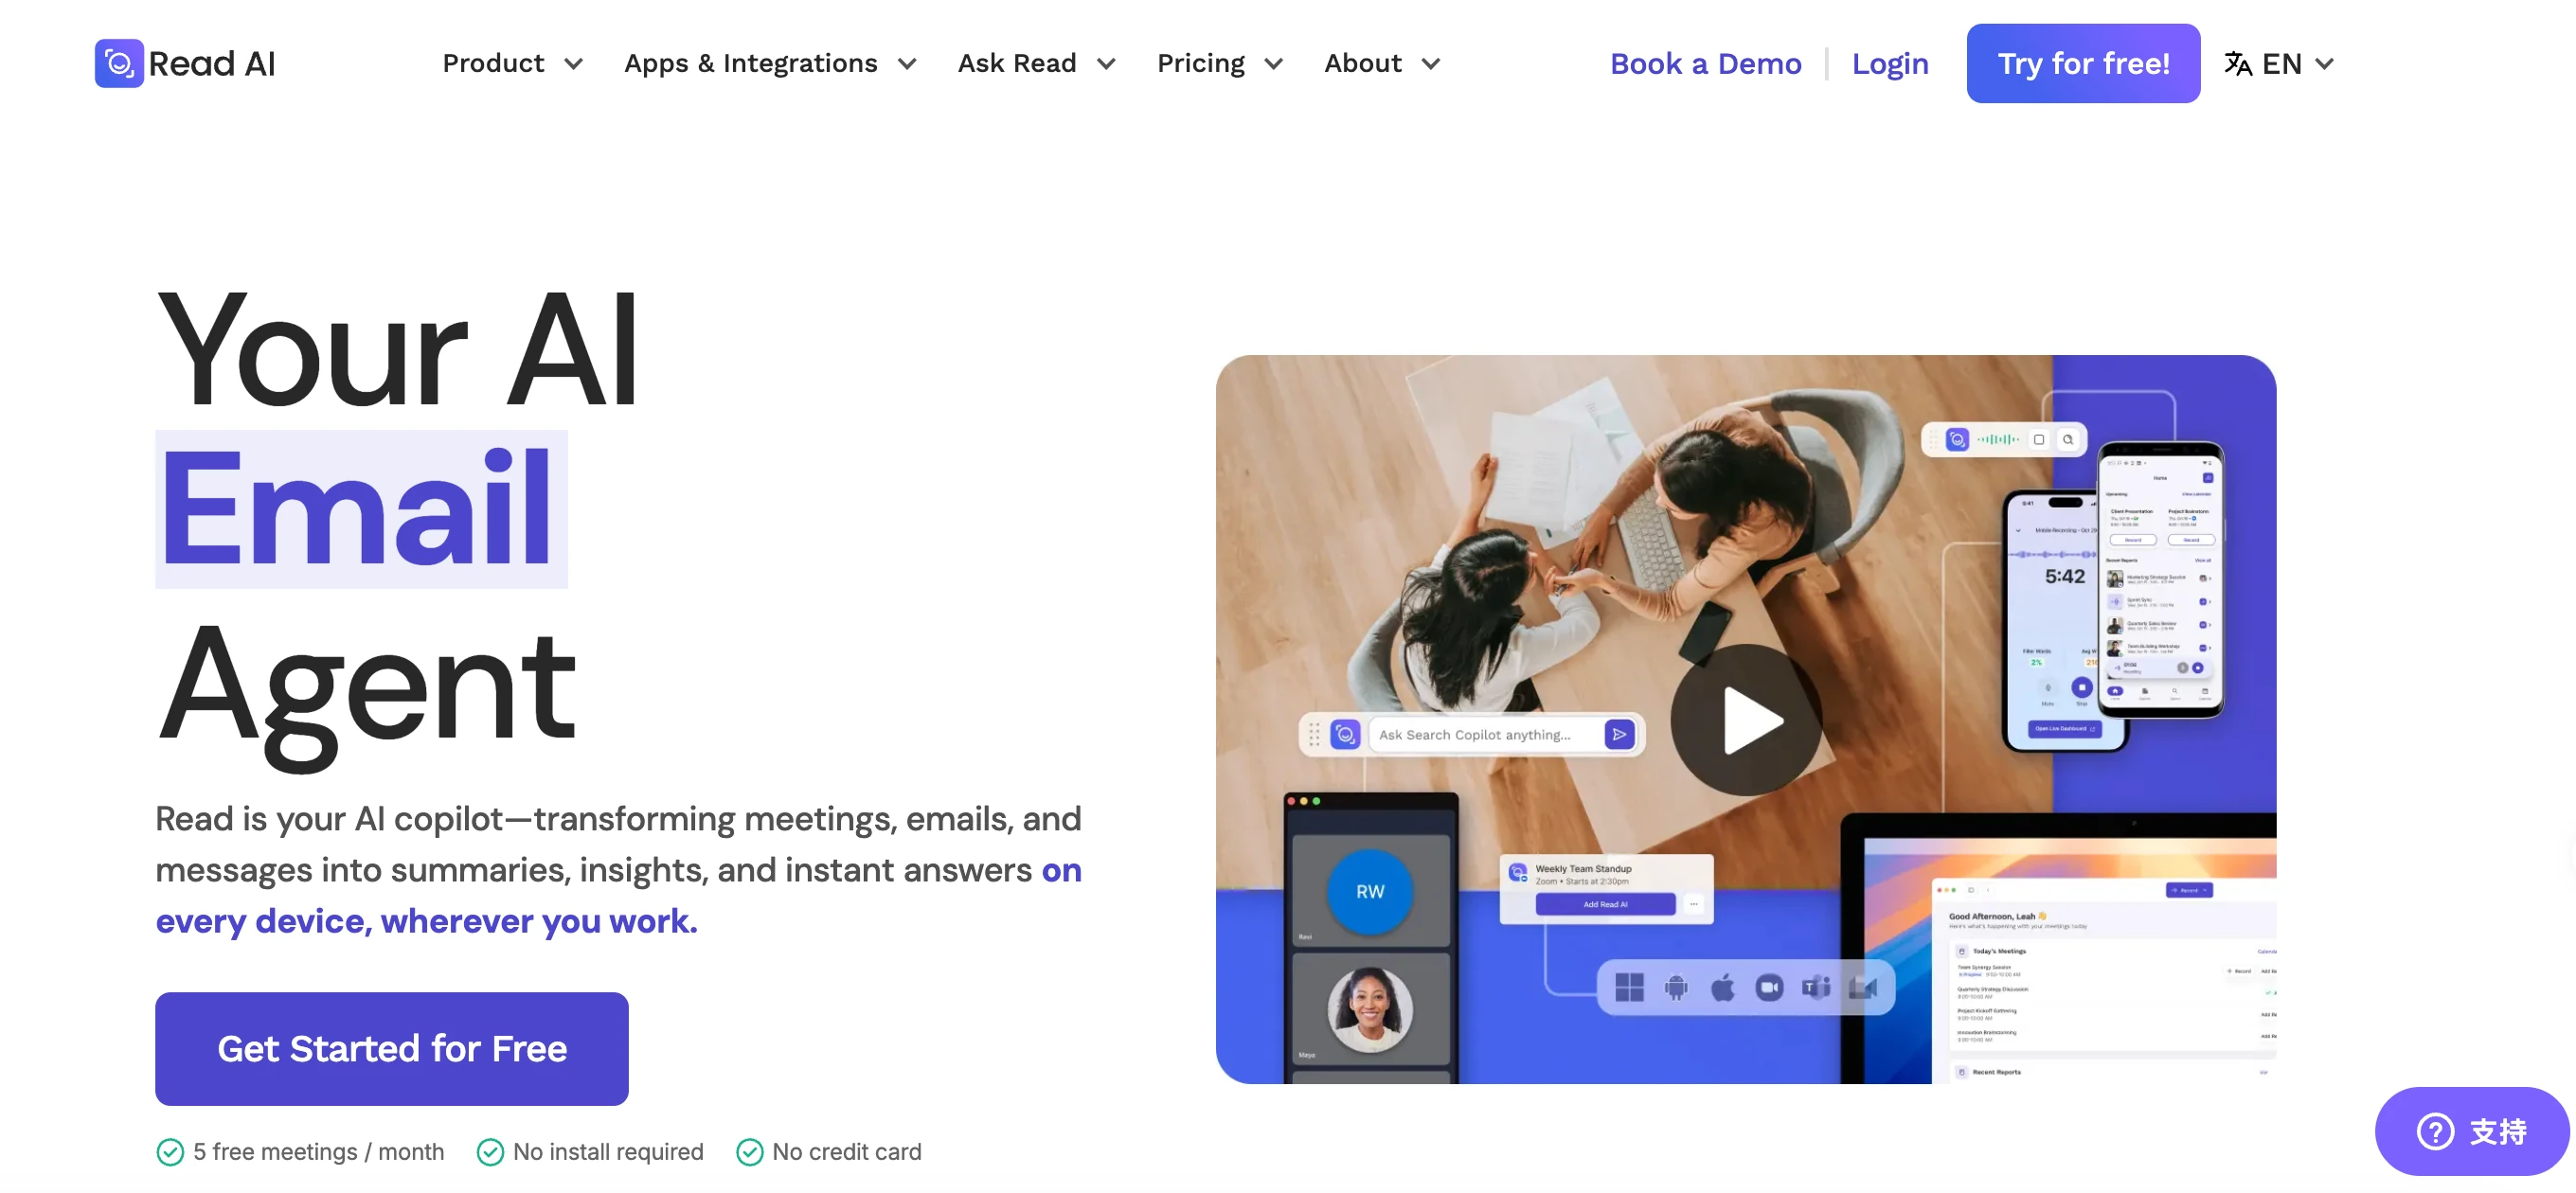Follow the Book a Demo link
Viewport: 2576px width, 1193px height.
click(x=1705, y=63)
